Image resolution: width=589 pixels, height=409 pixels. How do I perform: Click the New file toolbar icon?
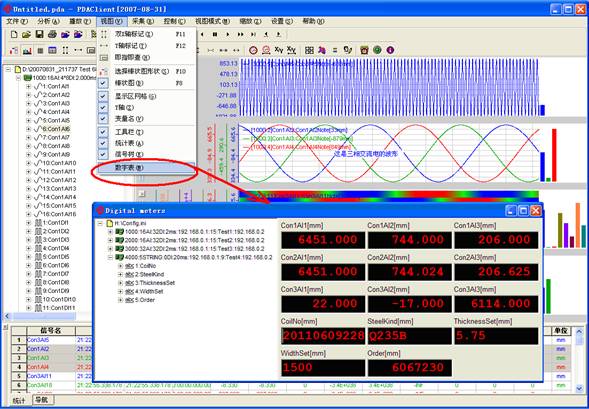pos(14,35)
